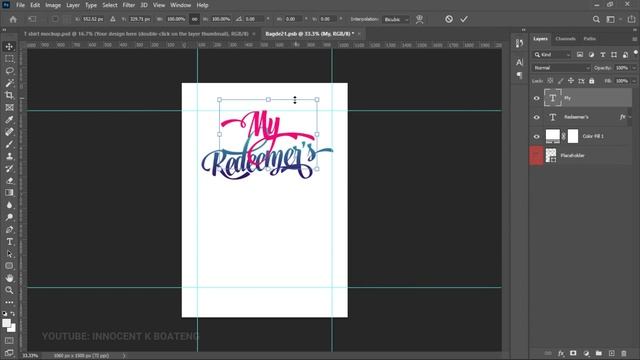Click the foreground color swatch
The height and width of the screenshot is (360, 640).
[7, 324]
